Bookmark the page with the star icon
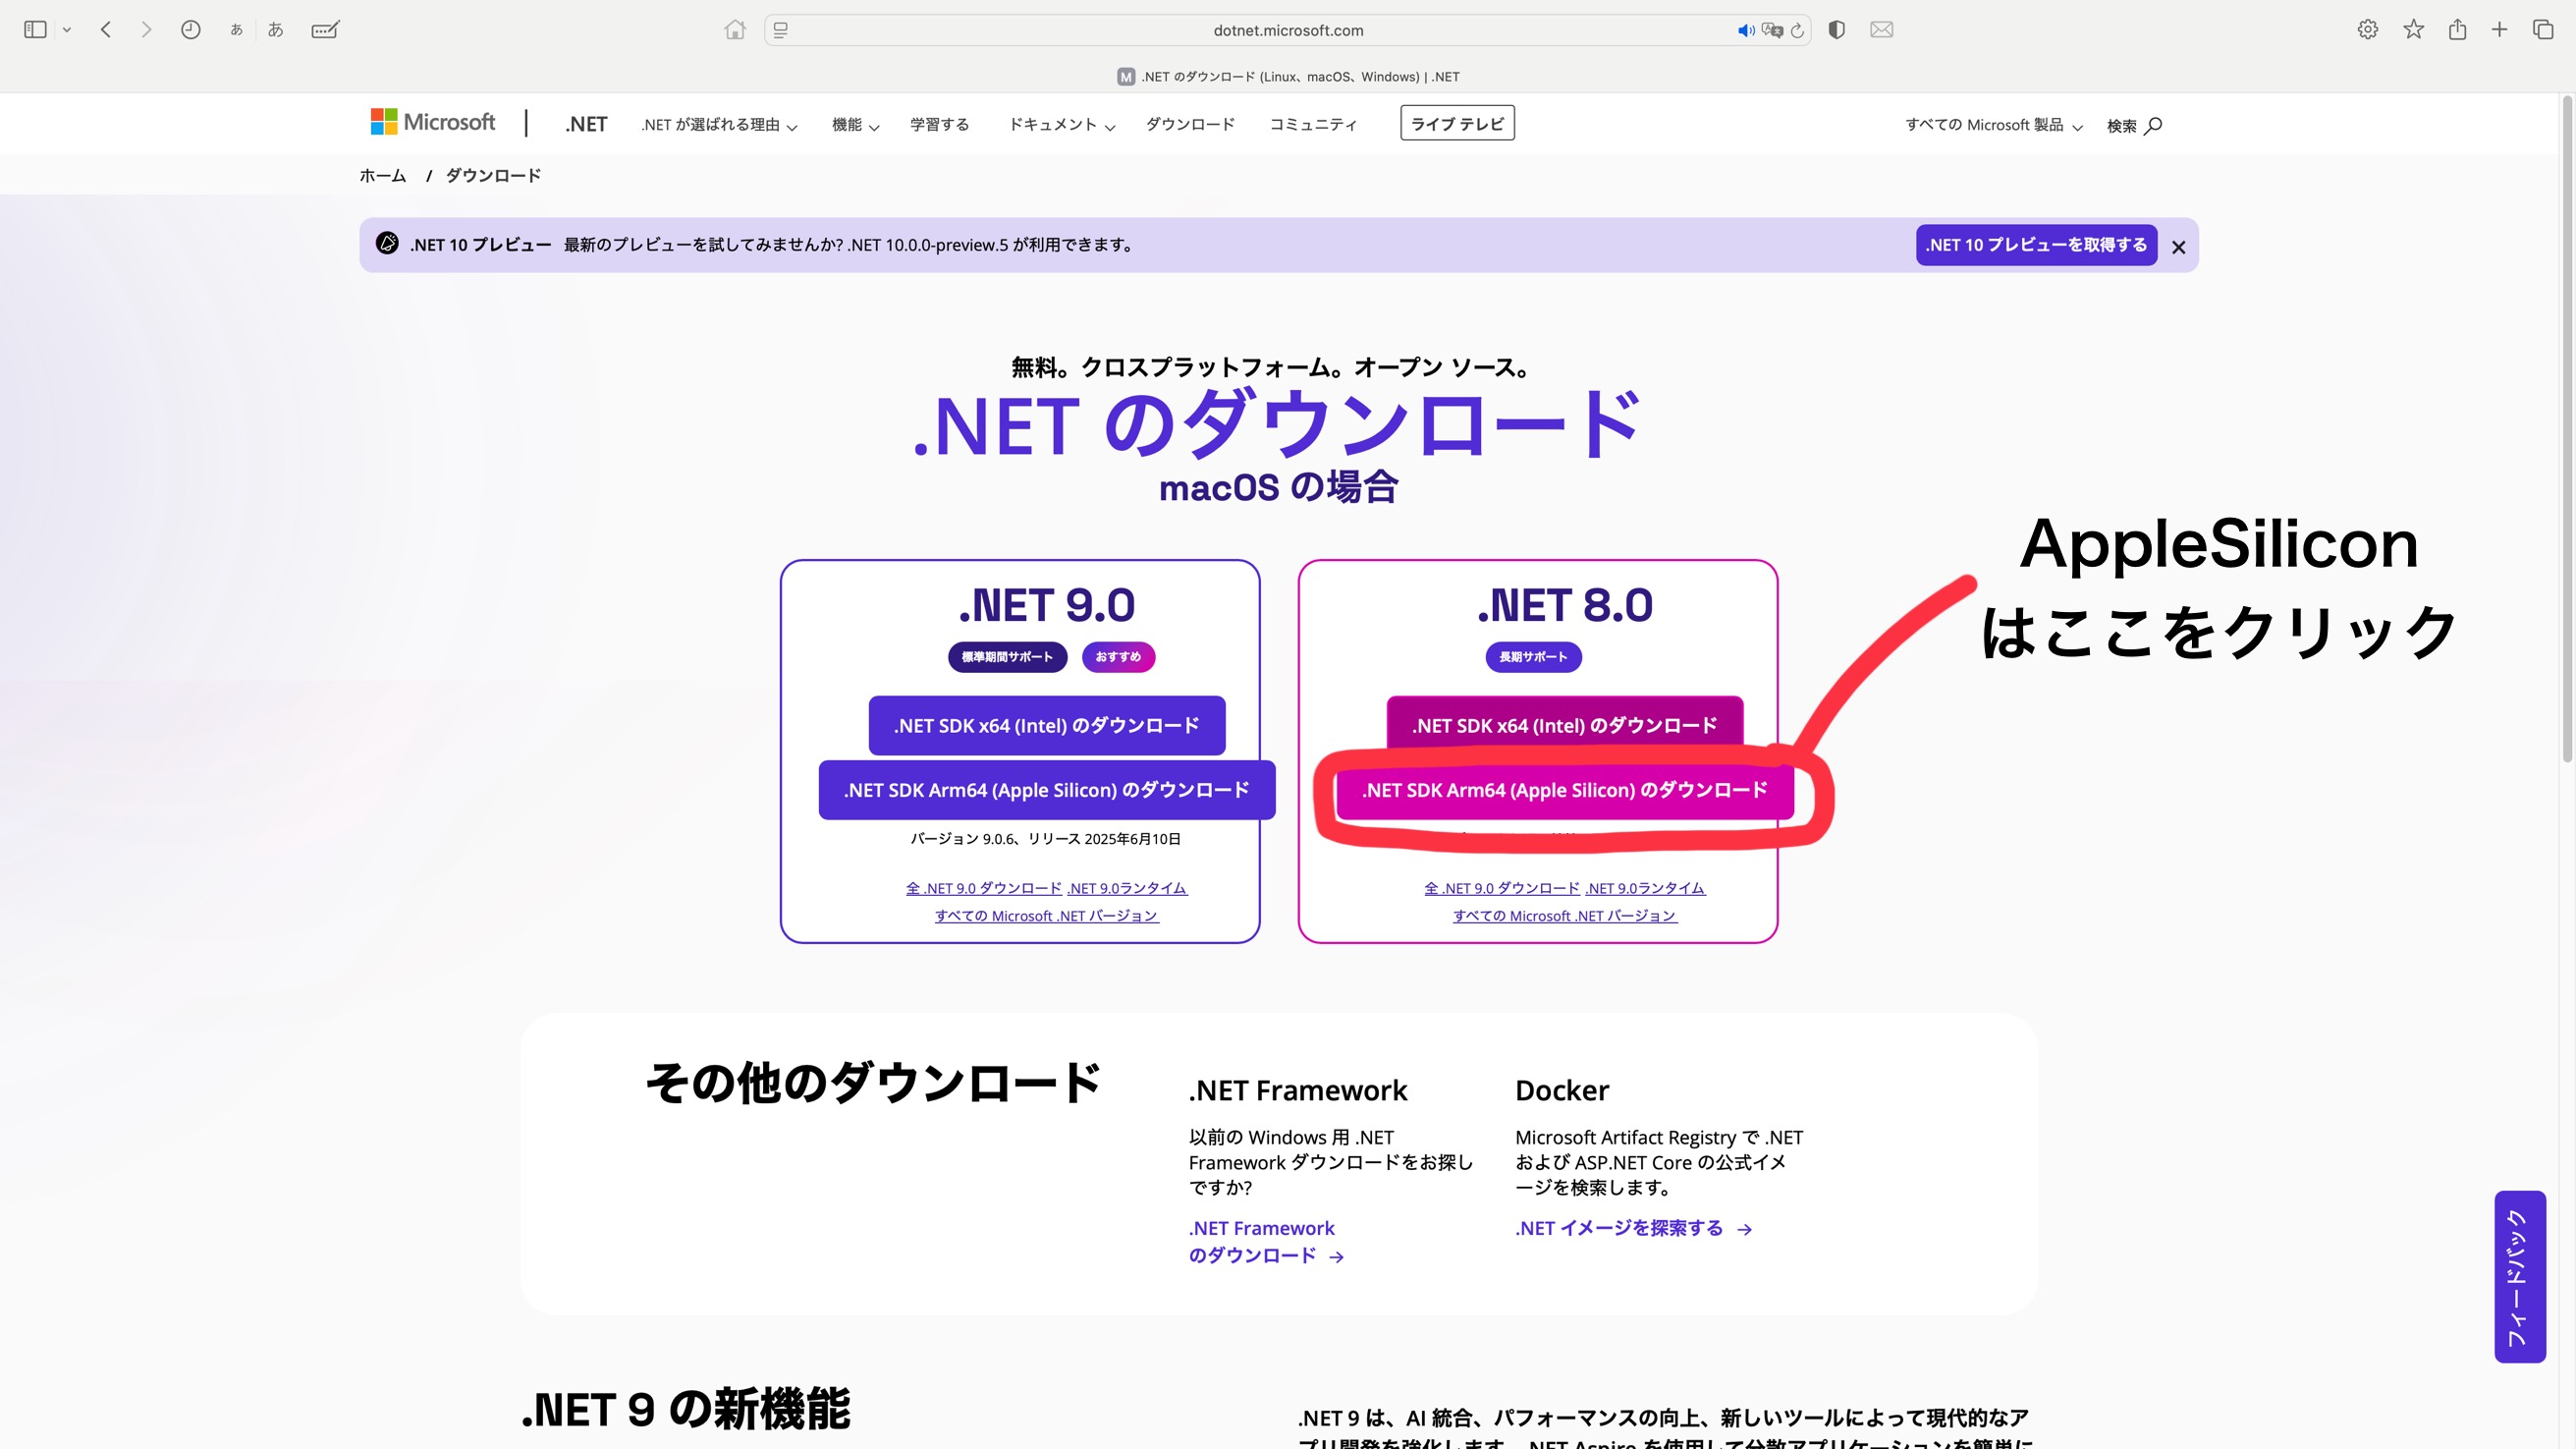This screenshot has height=1449, width=2576. (x=2413, y=30)
